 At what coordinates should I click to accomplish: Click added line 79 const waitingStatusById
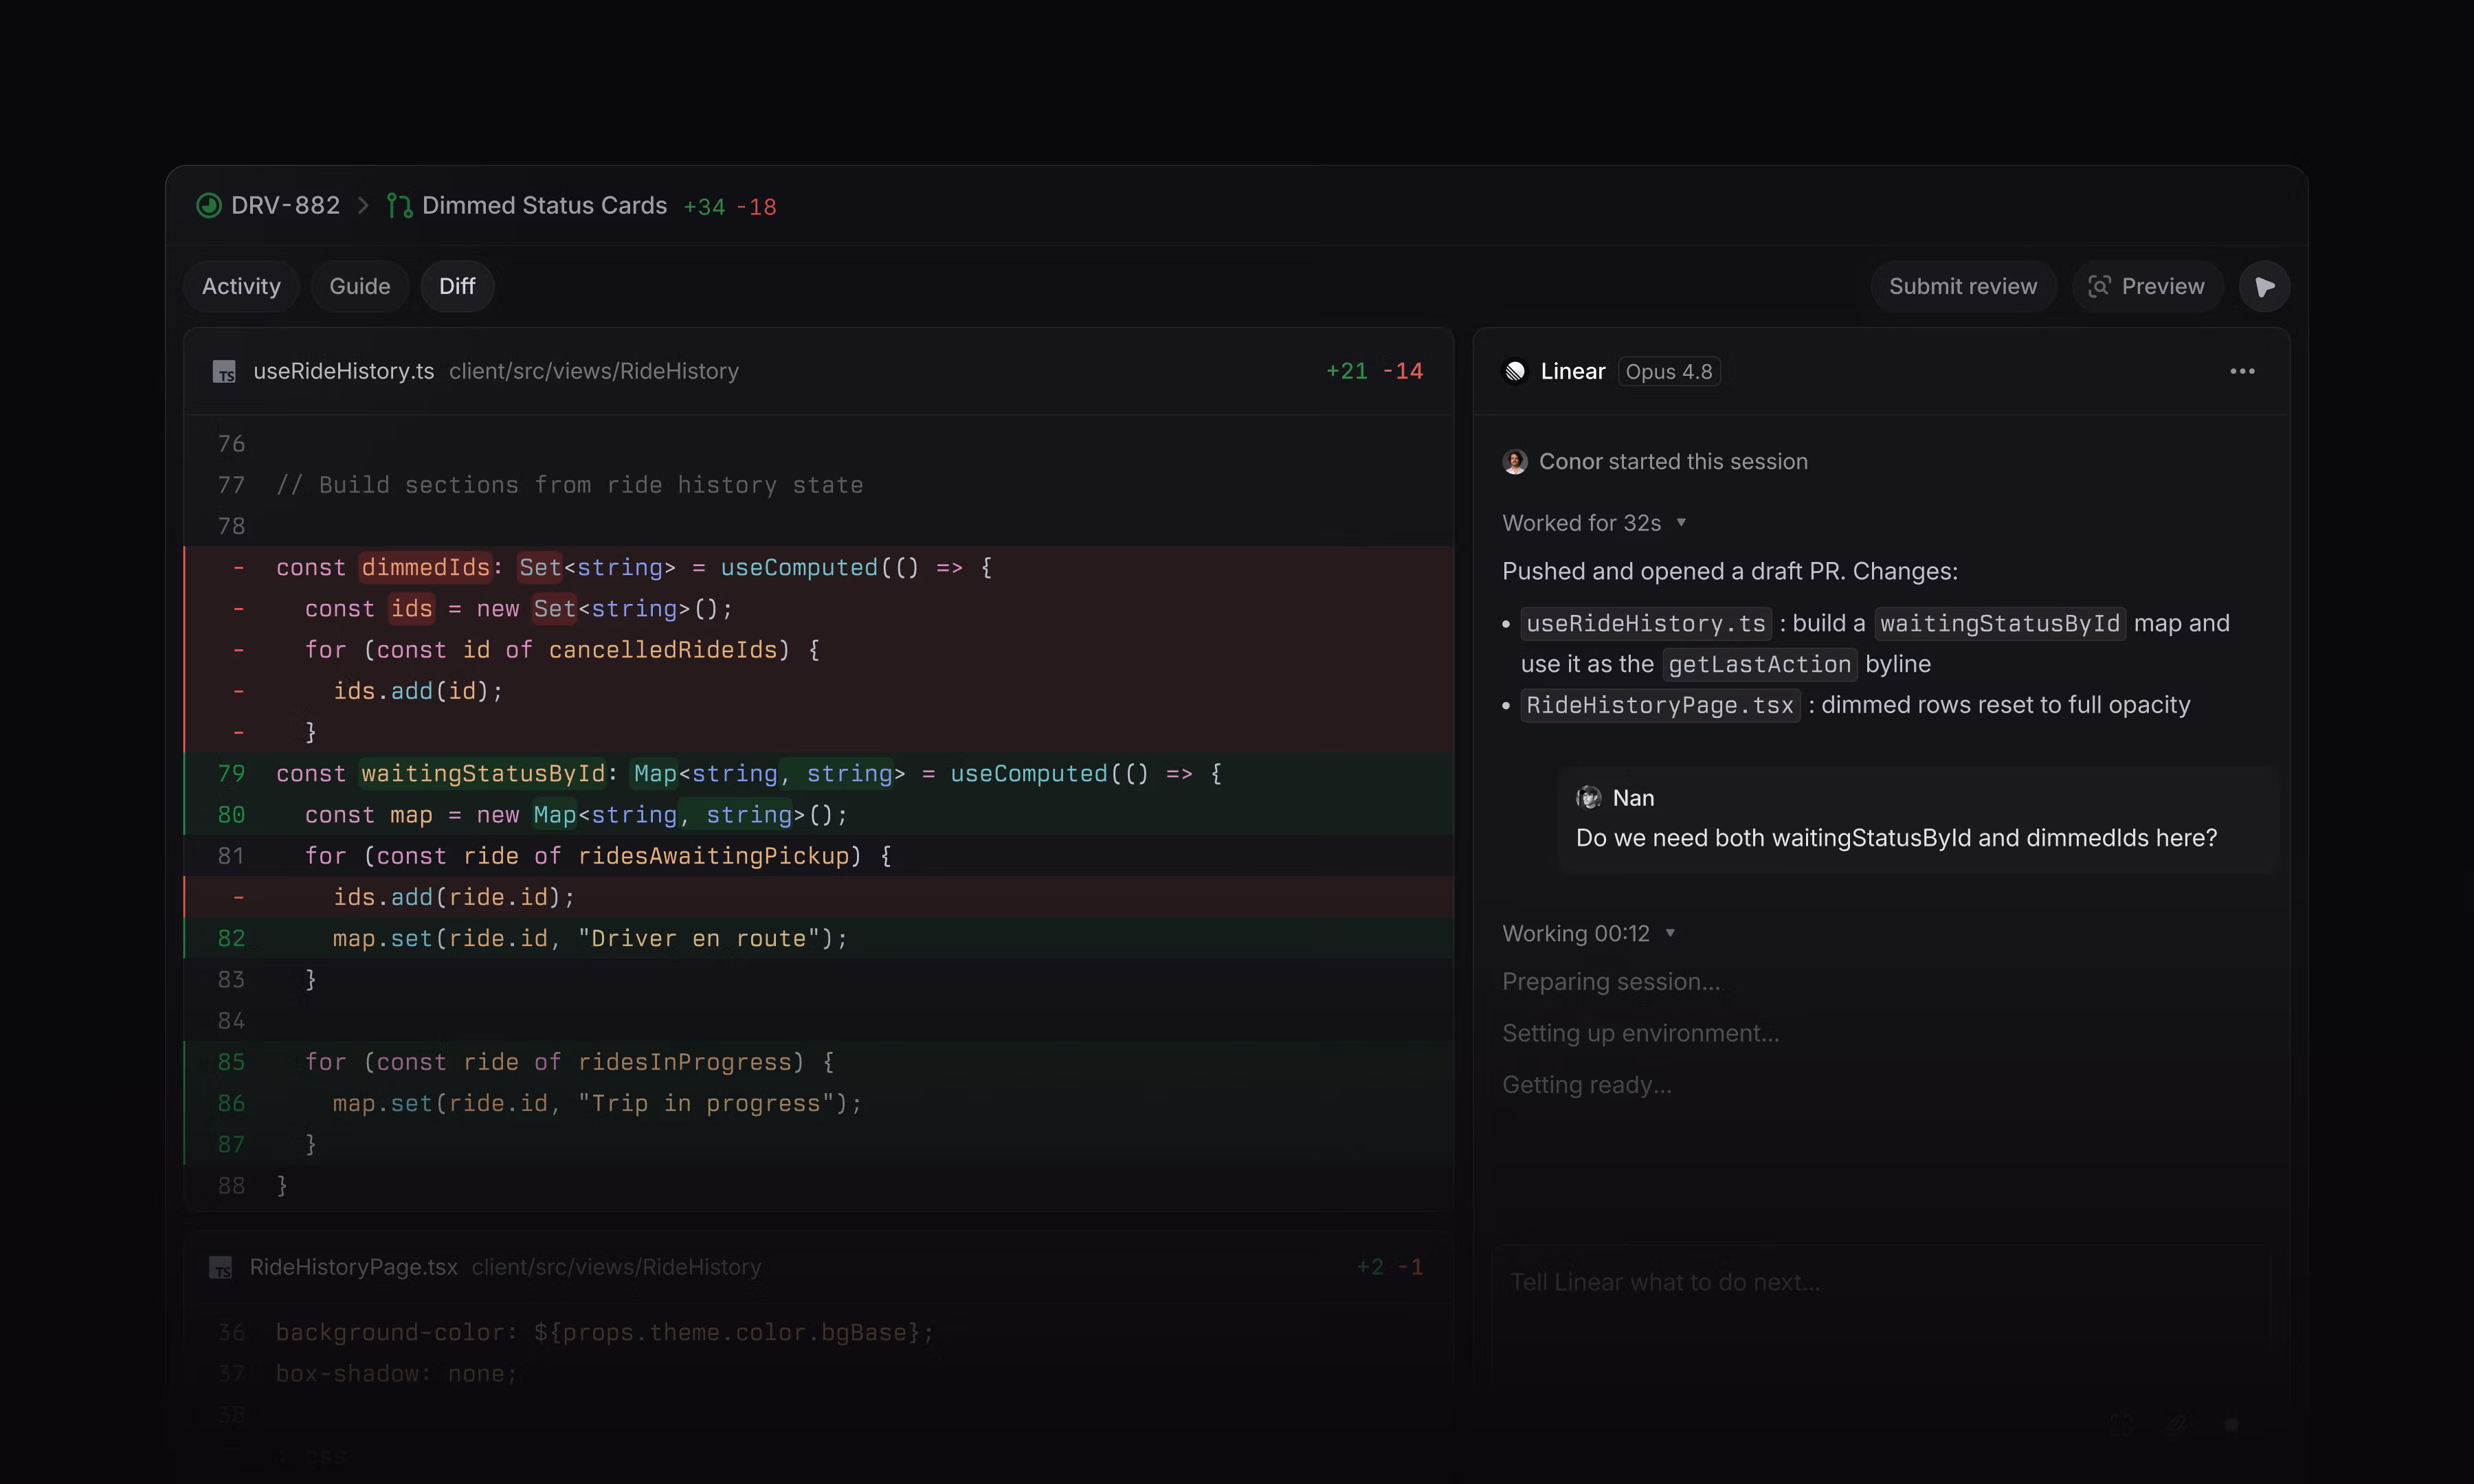tap(818, 774)
